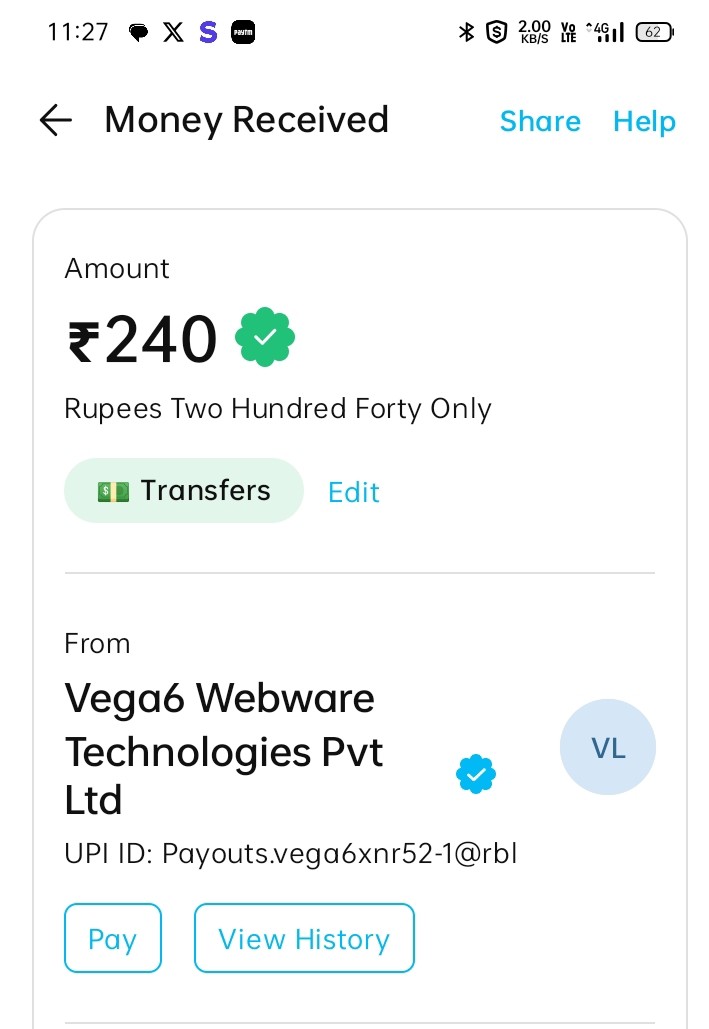Share this payment receipt
Viewport: 709px width, 1029px height.
[540, 121]
